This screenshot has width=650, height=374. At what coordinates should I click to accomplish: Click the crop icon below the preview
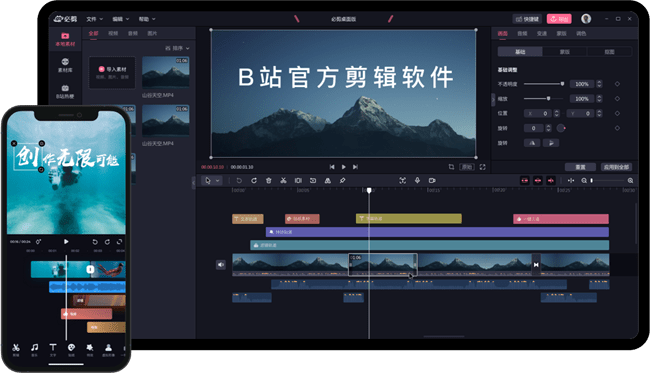point(451,167)
